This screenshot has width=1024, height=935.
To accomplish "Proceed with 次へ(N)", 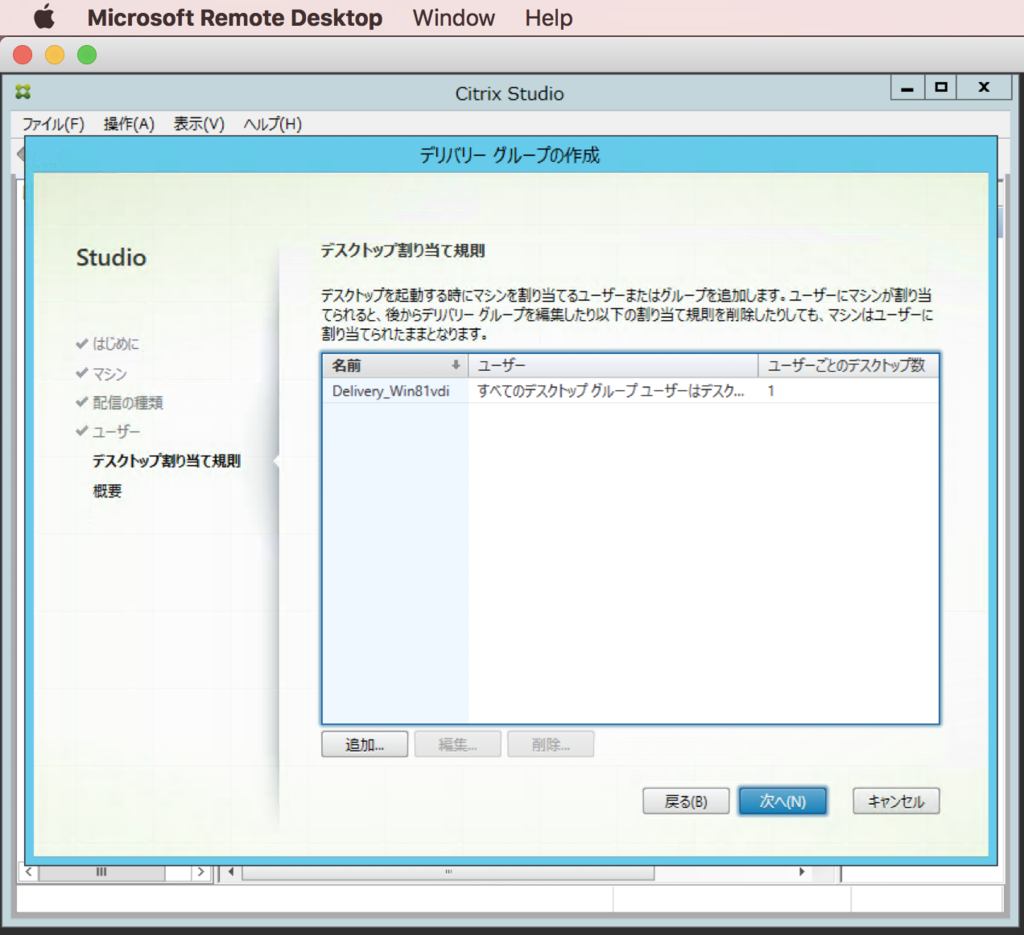I will tap(782, 801).
